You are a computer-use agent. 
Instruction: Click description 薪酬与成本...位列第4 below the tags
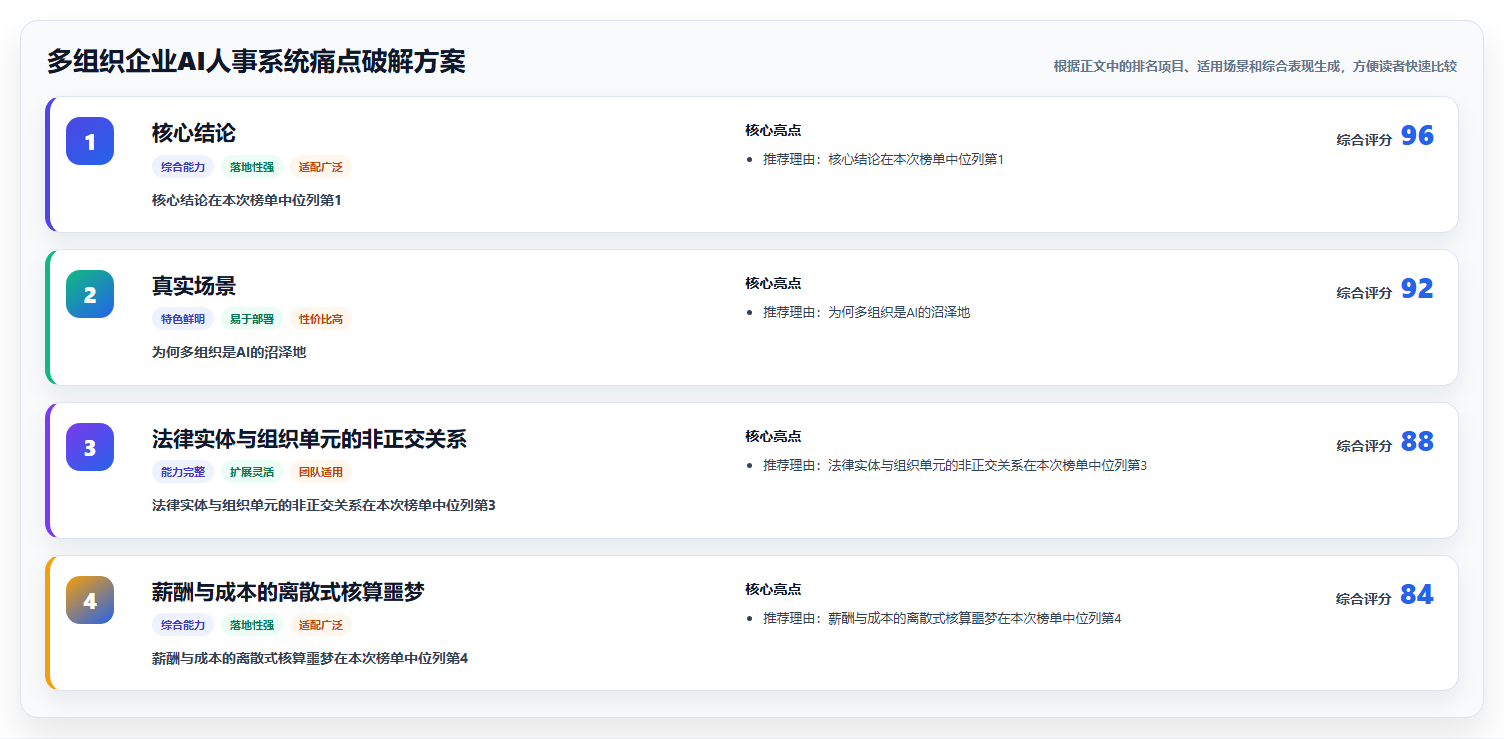click(310, 659)
